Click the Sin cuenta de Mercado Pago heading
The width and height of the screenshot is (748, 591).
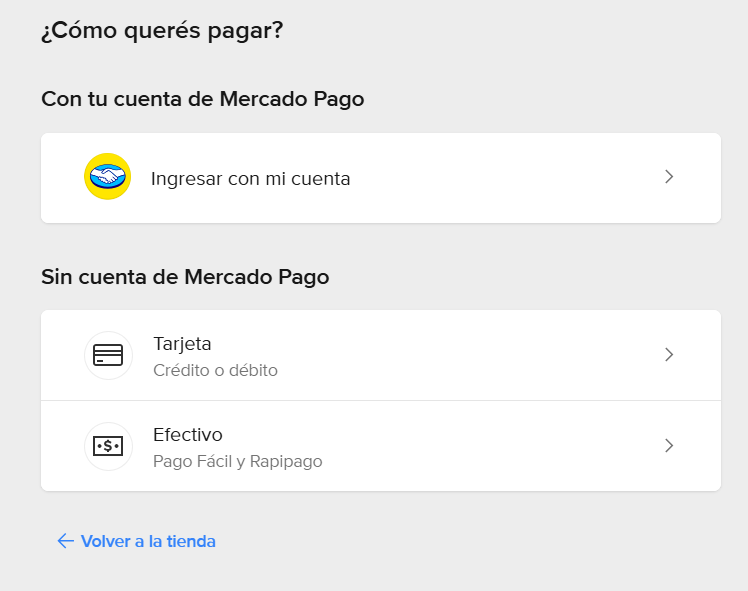coord(185,277)
